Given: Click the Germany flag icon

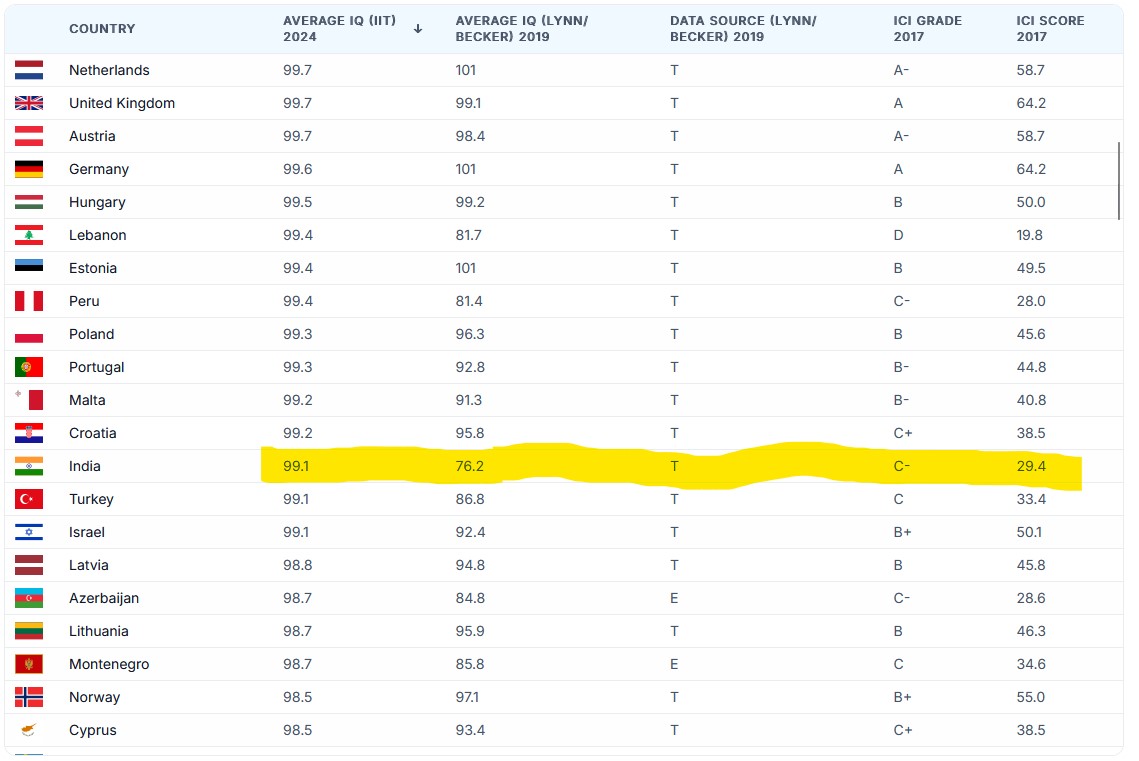Looking at the screenshot, I should click(28, 169).
